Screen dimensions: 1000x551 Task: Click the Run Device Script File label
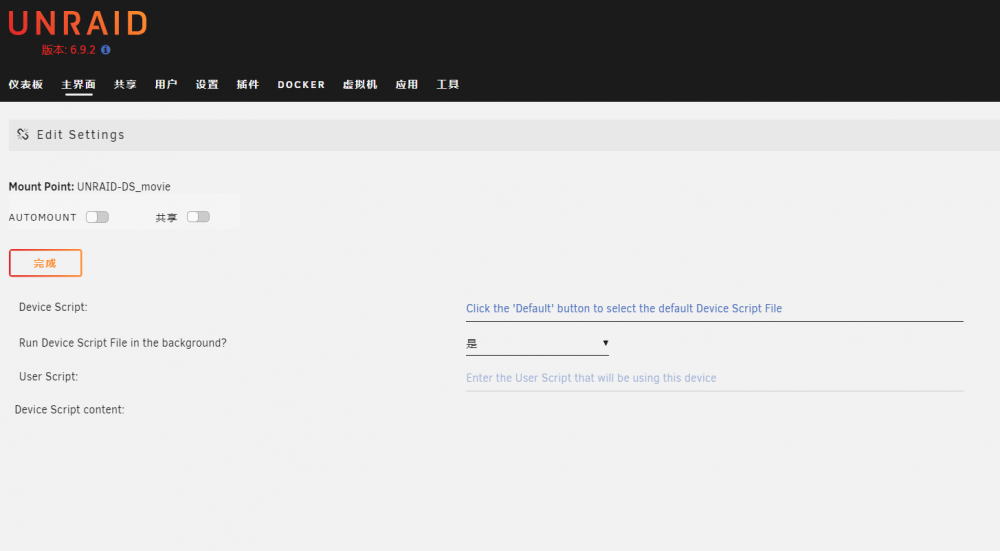point(122,342)
